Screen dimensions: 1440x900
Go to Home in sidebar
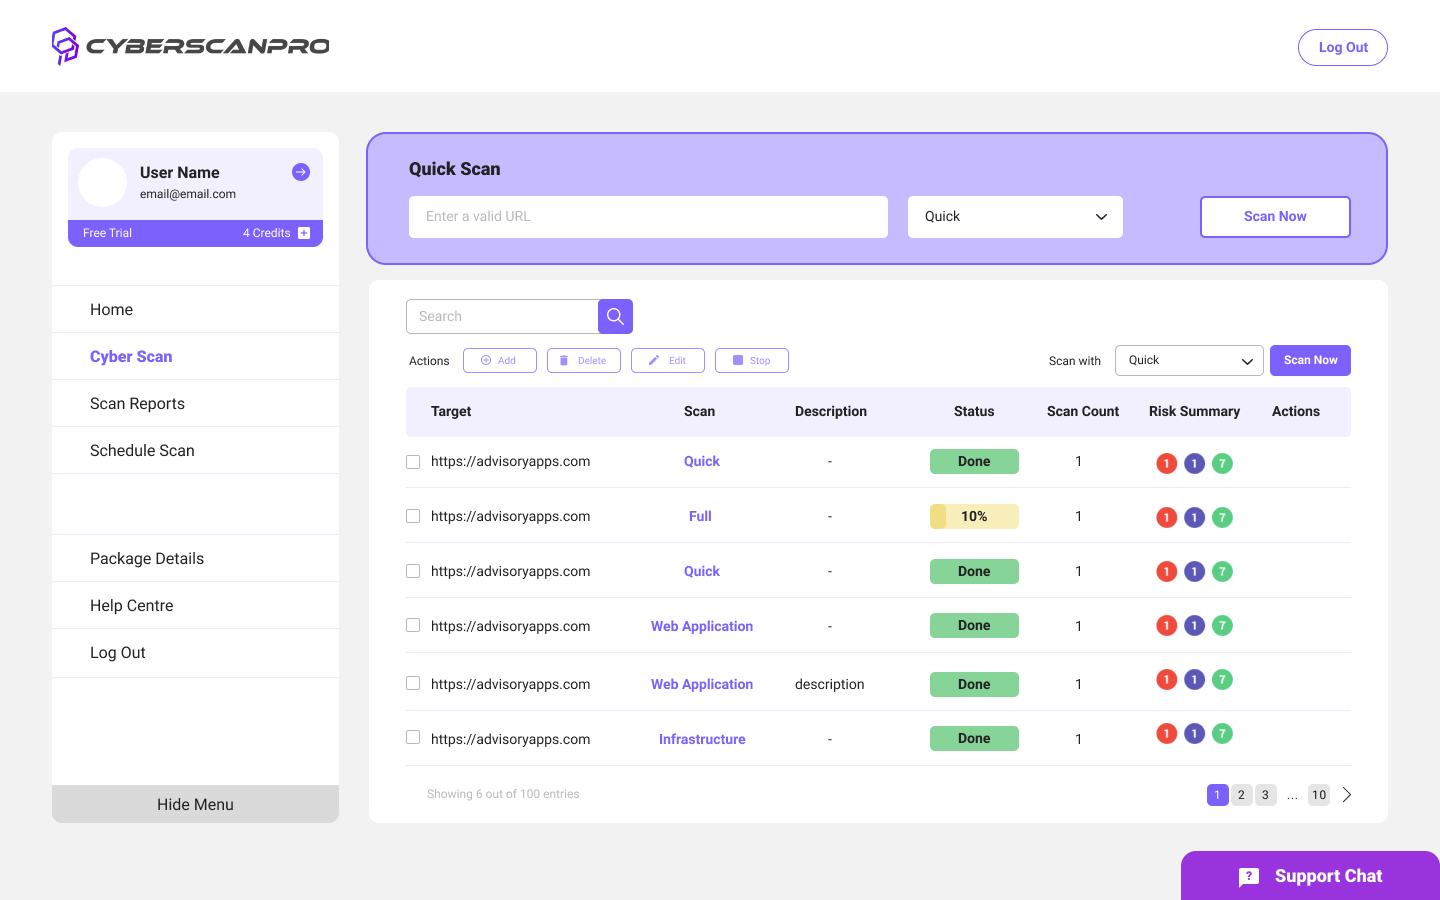(x=195, y=310)
